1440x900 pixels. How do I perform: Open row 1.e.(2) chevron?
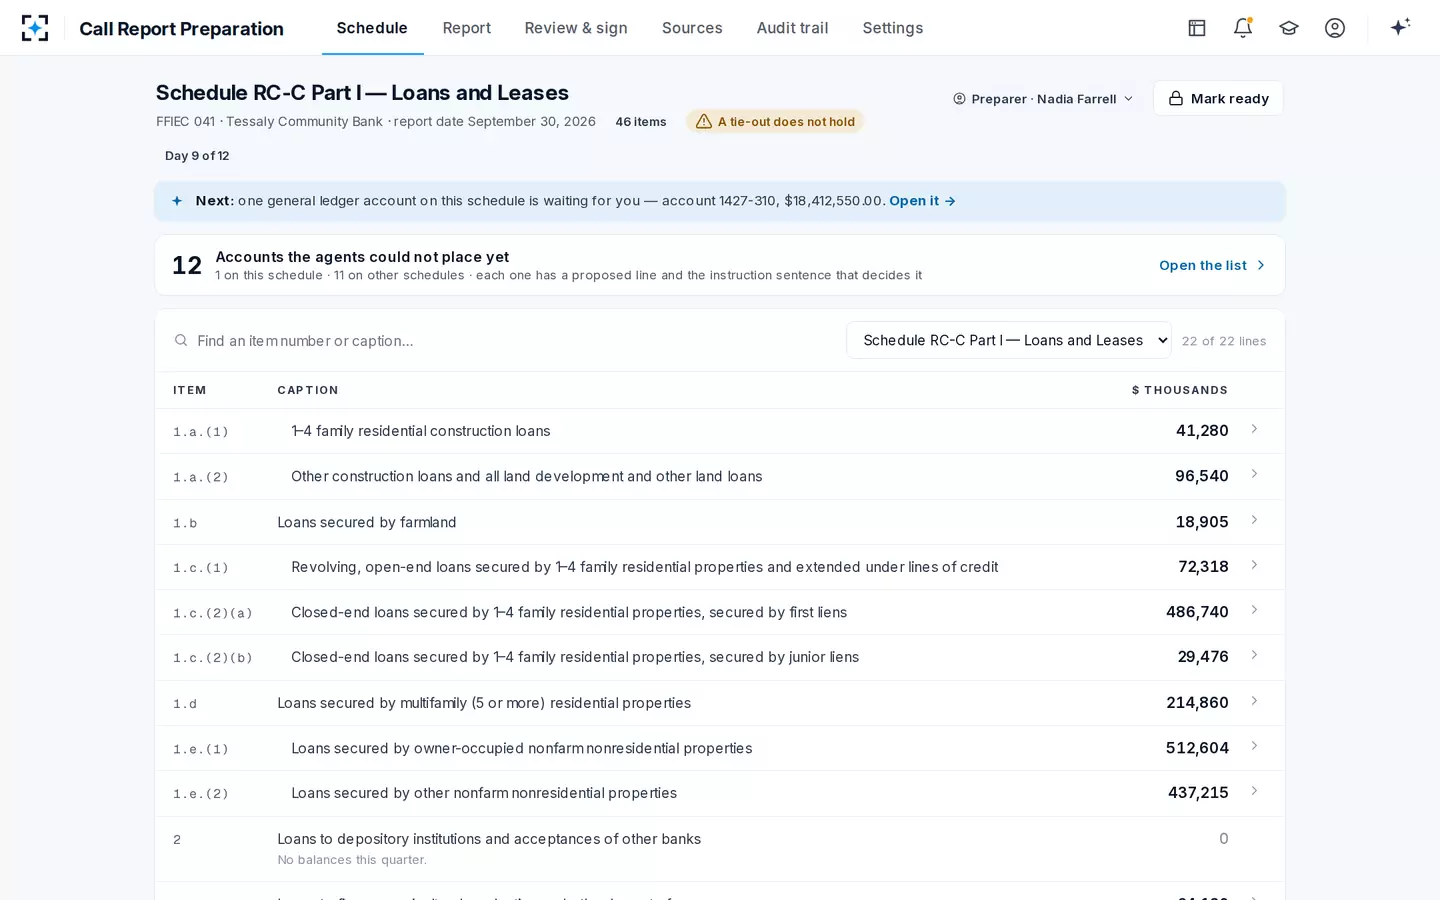coord(1254,791)
